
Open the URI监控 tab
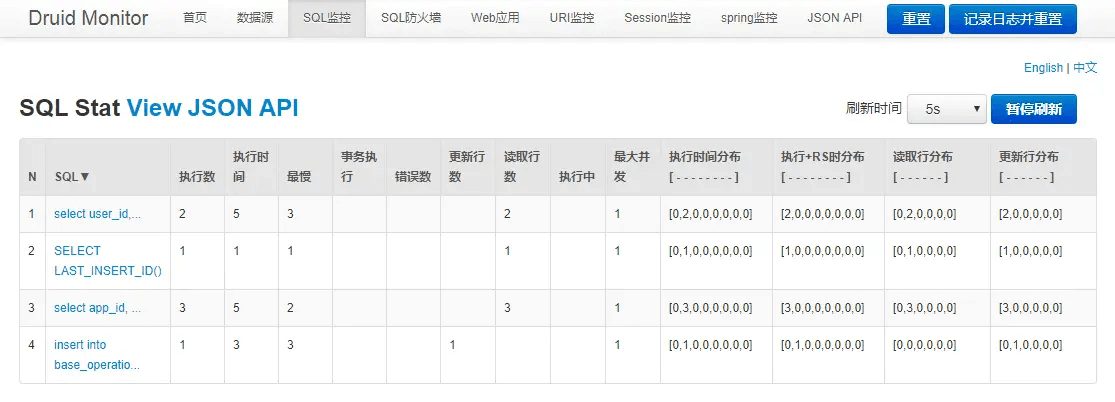click(x=572, y=18)
